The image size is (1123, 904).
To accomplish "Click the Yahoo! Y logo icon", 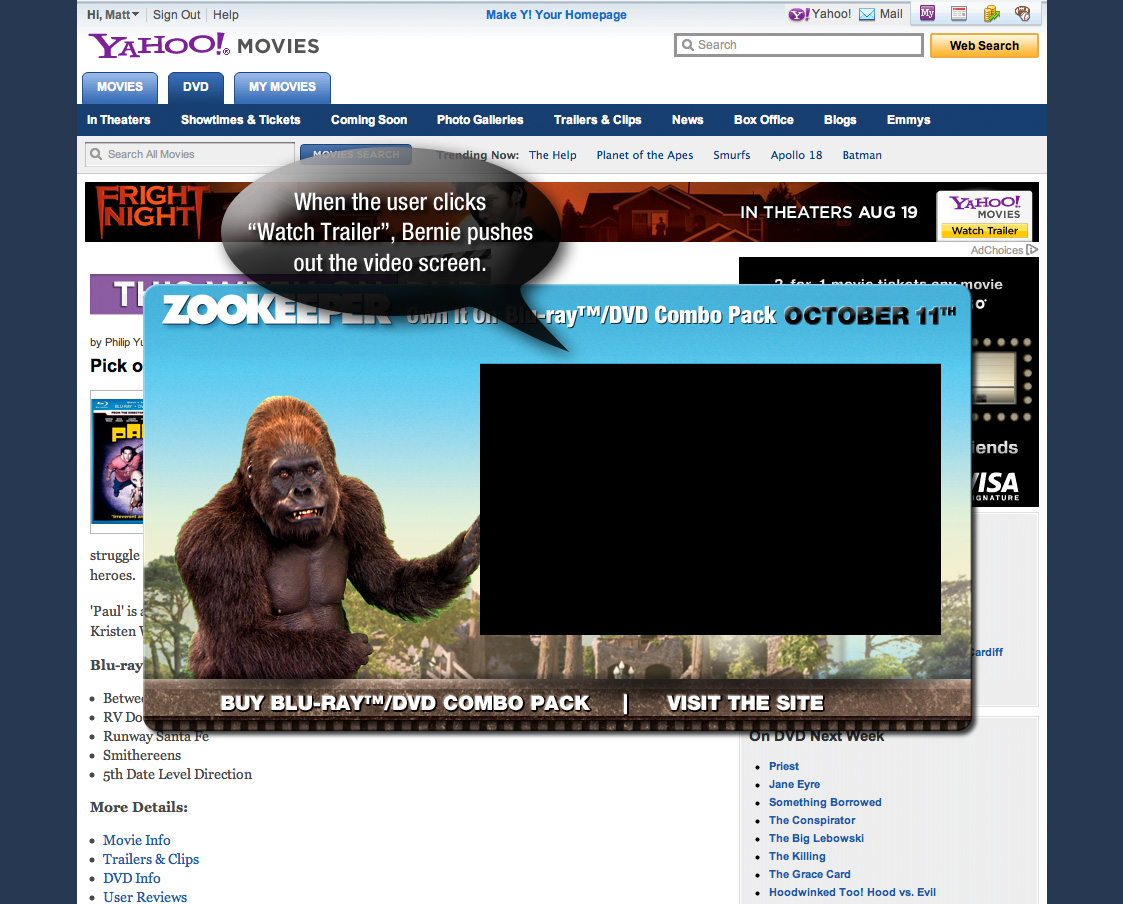I will click(798, 15).
